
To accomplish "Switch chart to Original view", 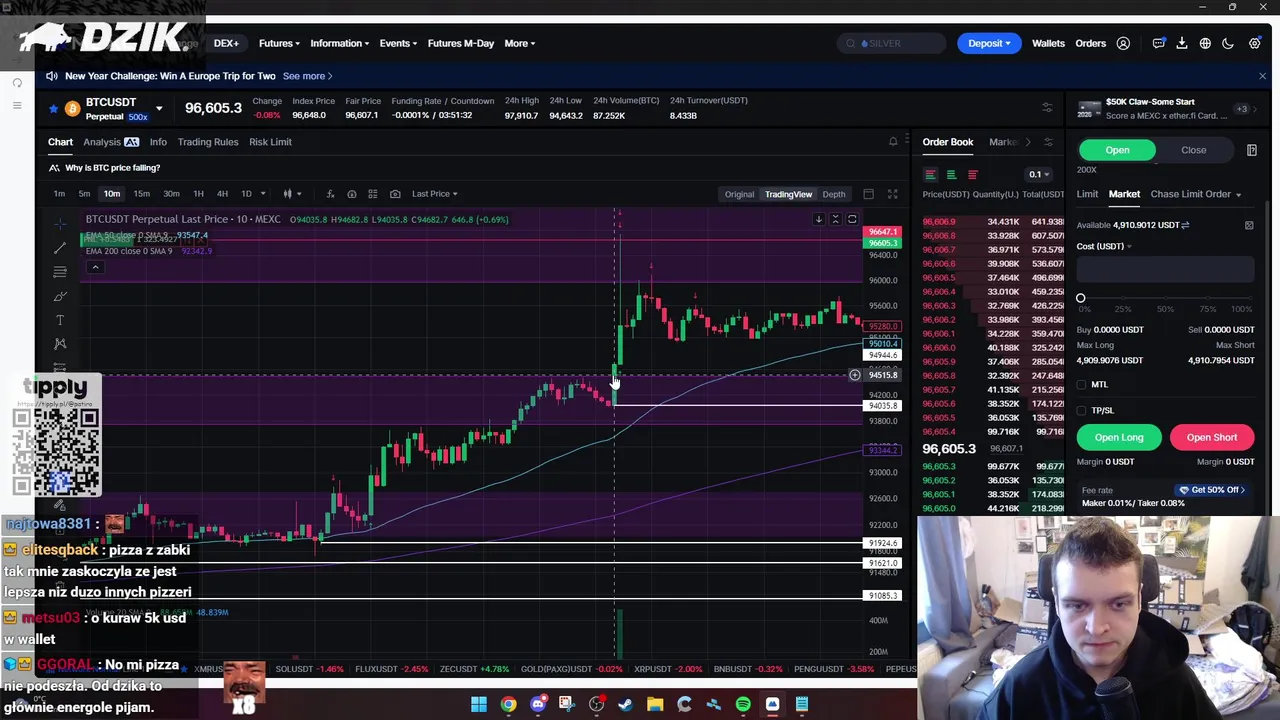I will tap(739, 194).
